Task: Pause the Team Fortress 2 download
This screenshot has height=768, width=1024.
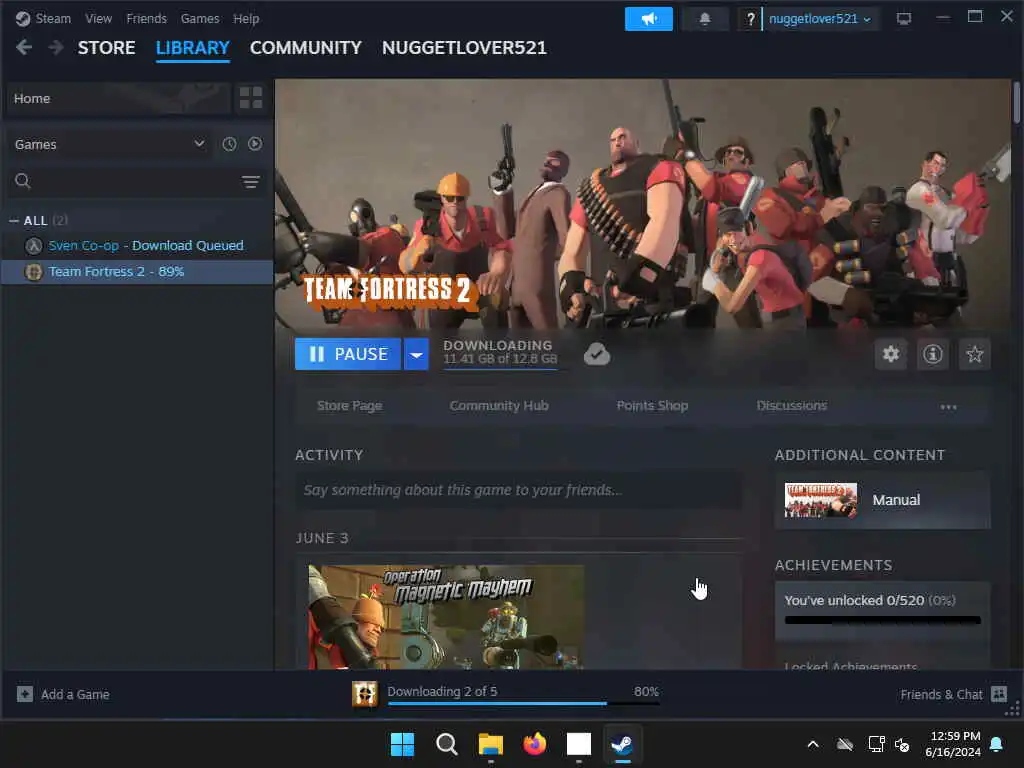Action: click(348, 354)
